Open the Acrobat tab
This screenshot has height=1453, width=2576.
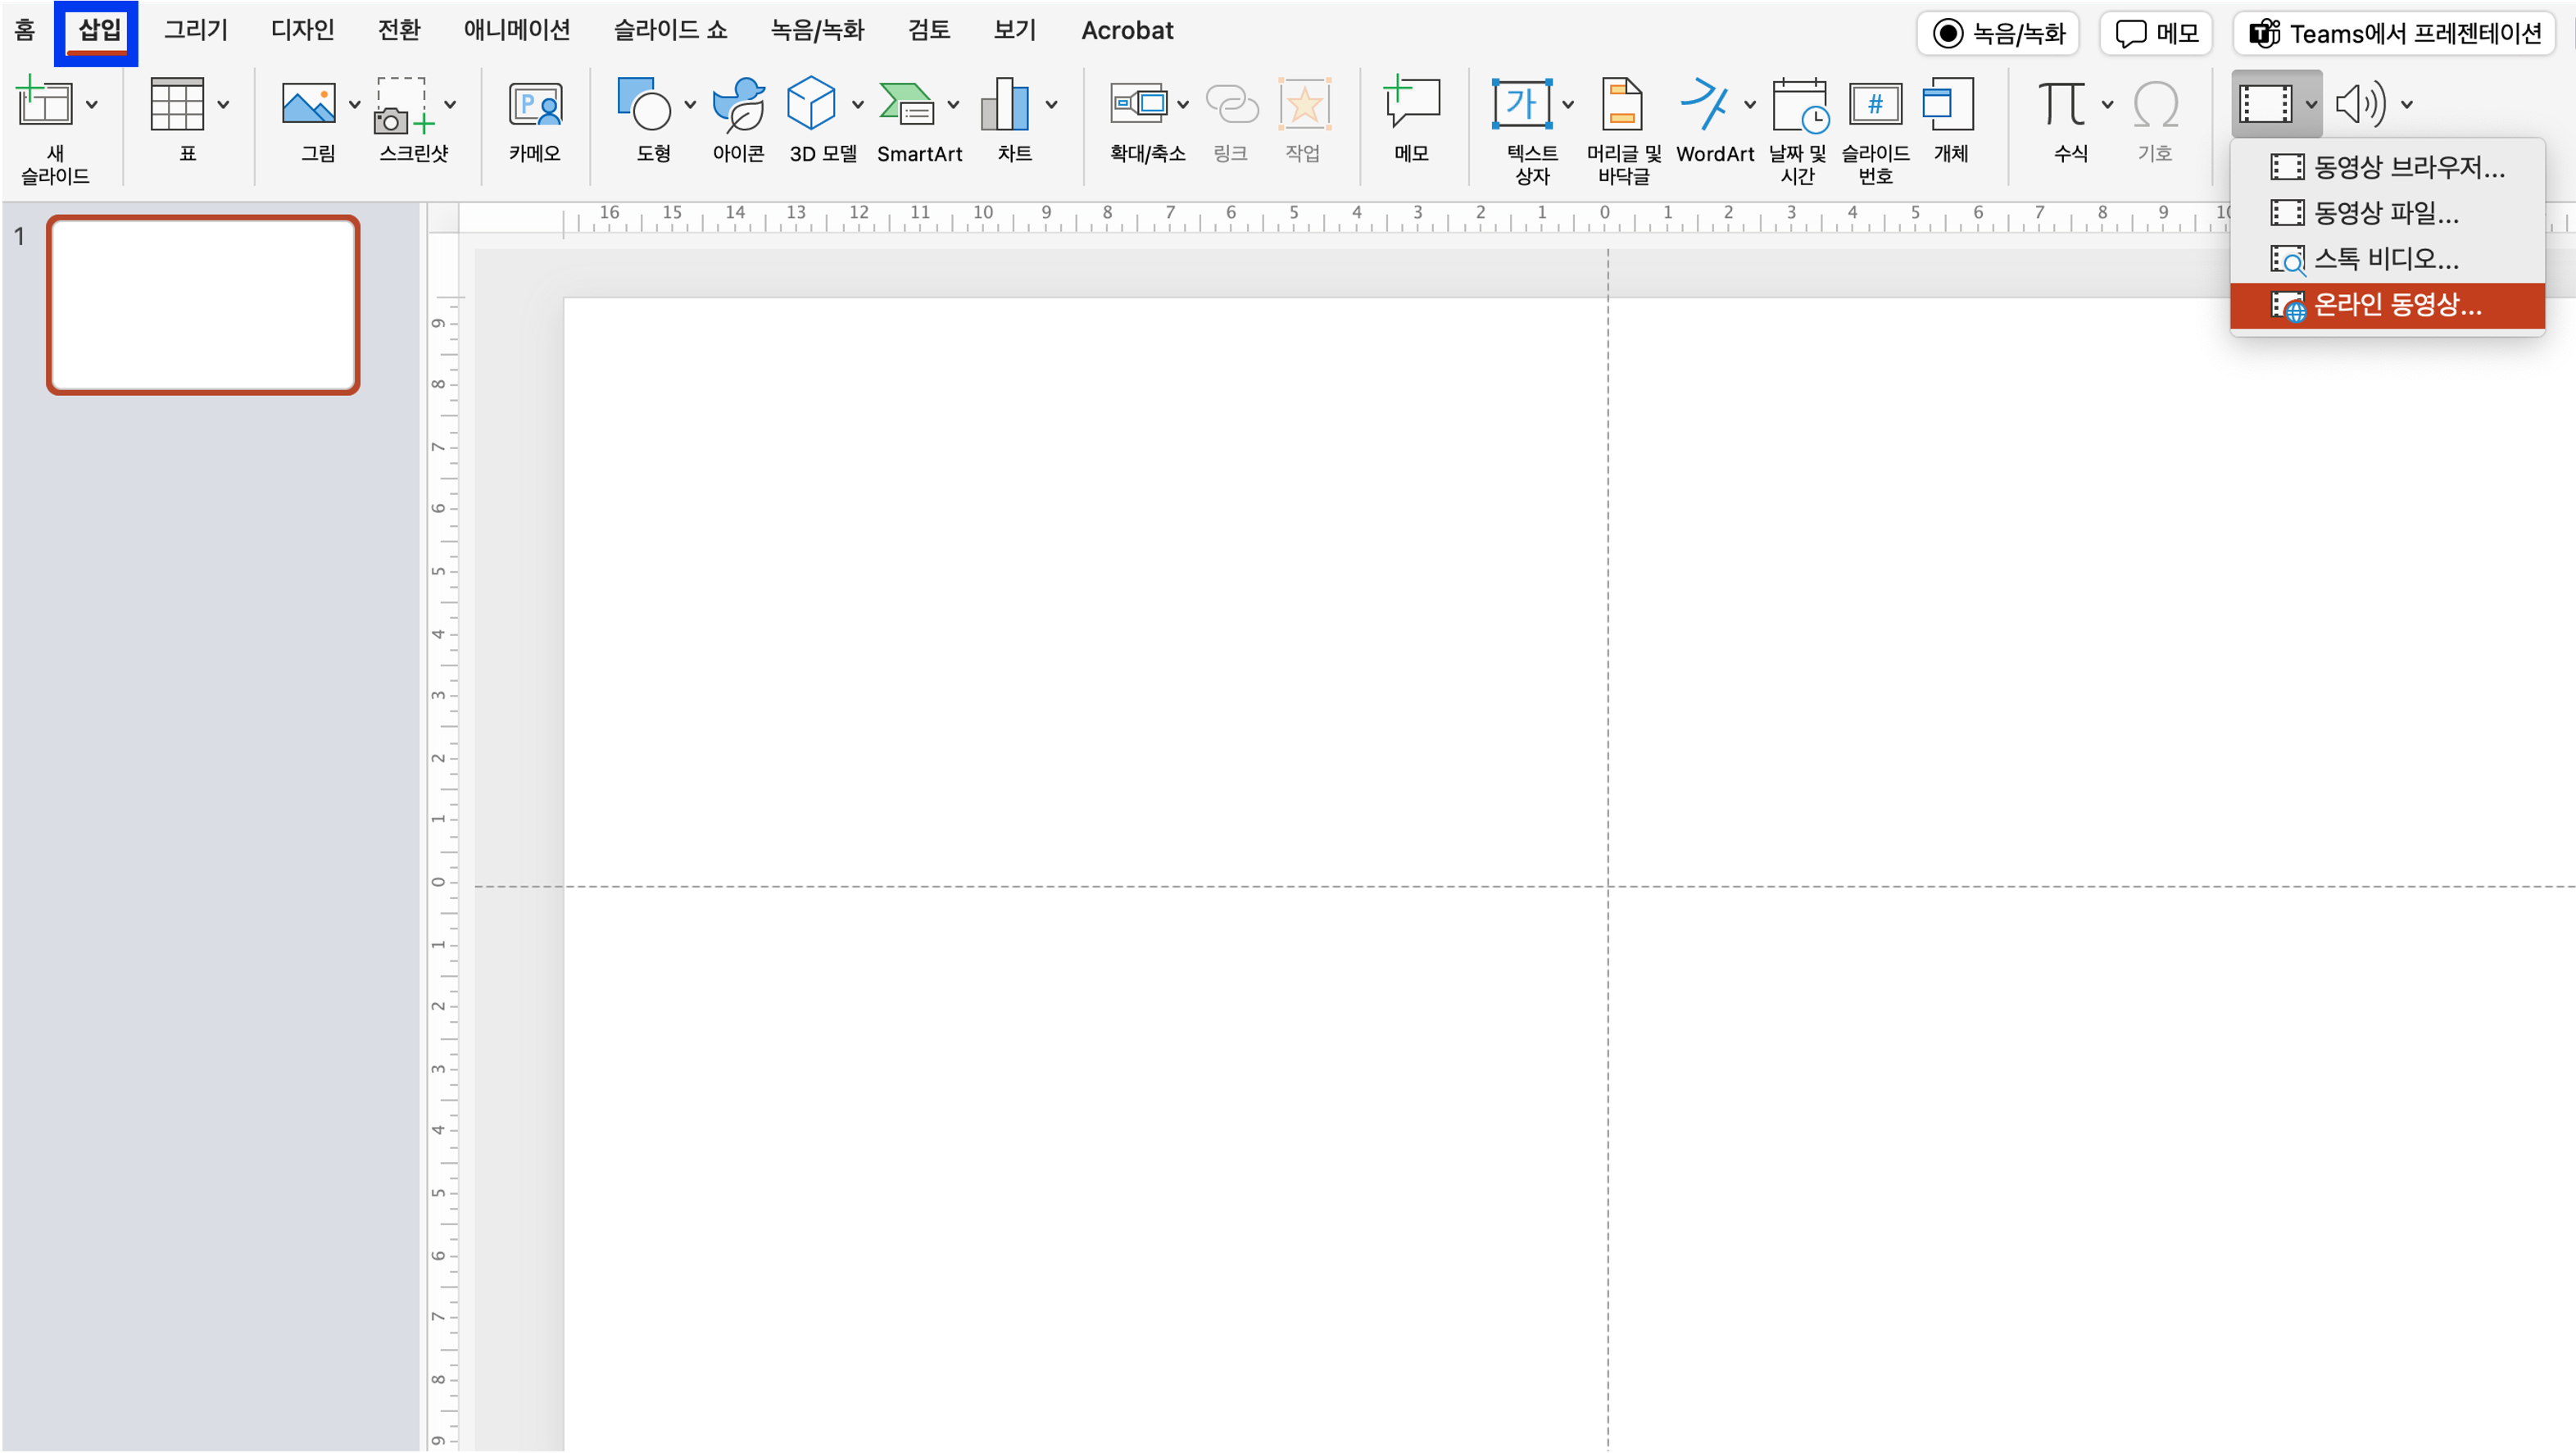1127,31
